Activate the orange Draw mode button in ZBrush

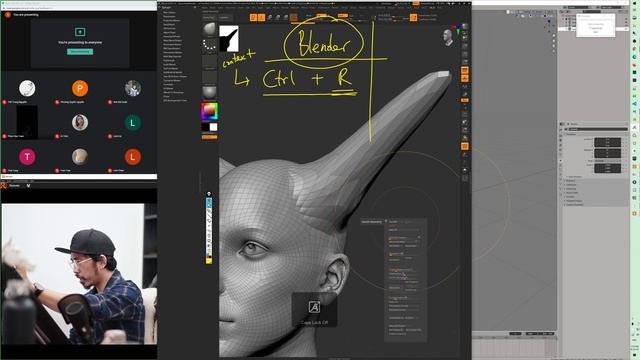click(x=262, y=17)
